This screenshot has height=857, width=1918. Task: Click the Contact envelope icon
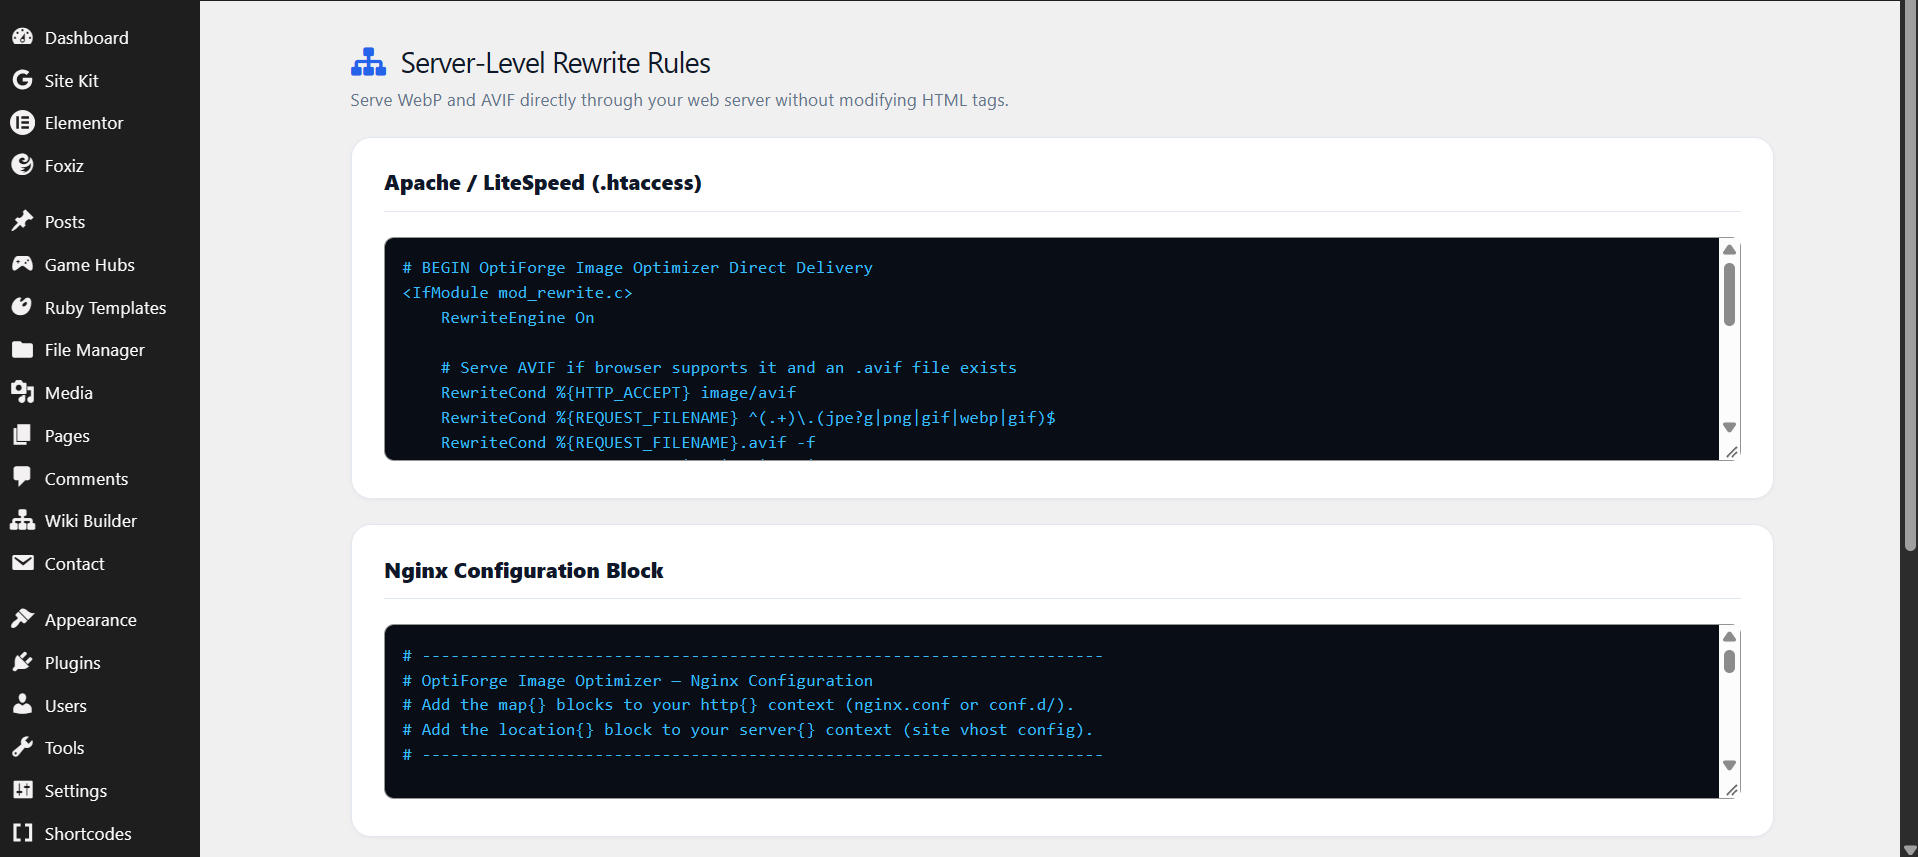point(22,563)
